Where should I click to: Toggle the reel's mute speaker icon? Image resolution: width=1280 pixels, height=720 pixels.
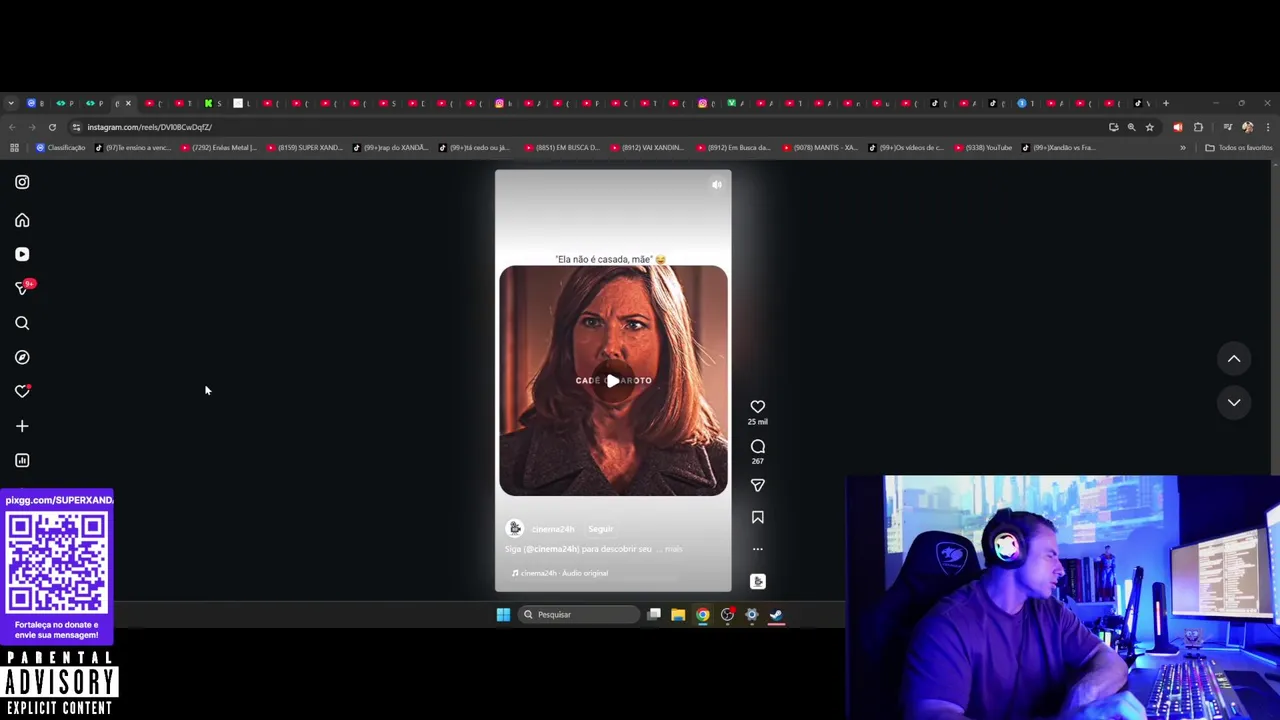[716, 185]
